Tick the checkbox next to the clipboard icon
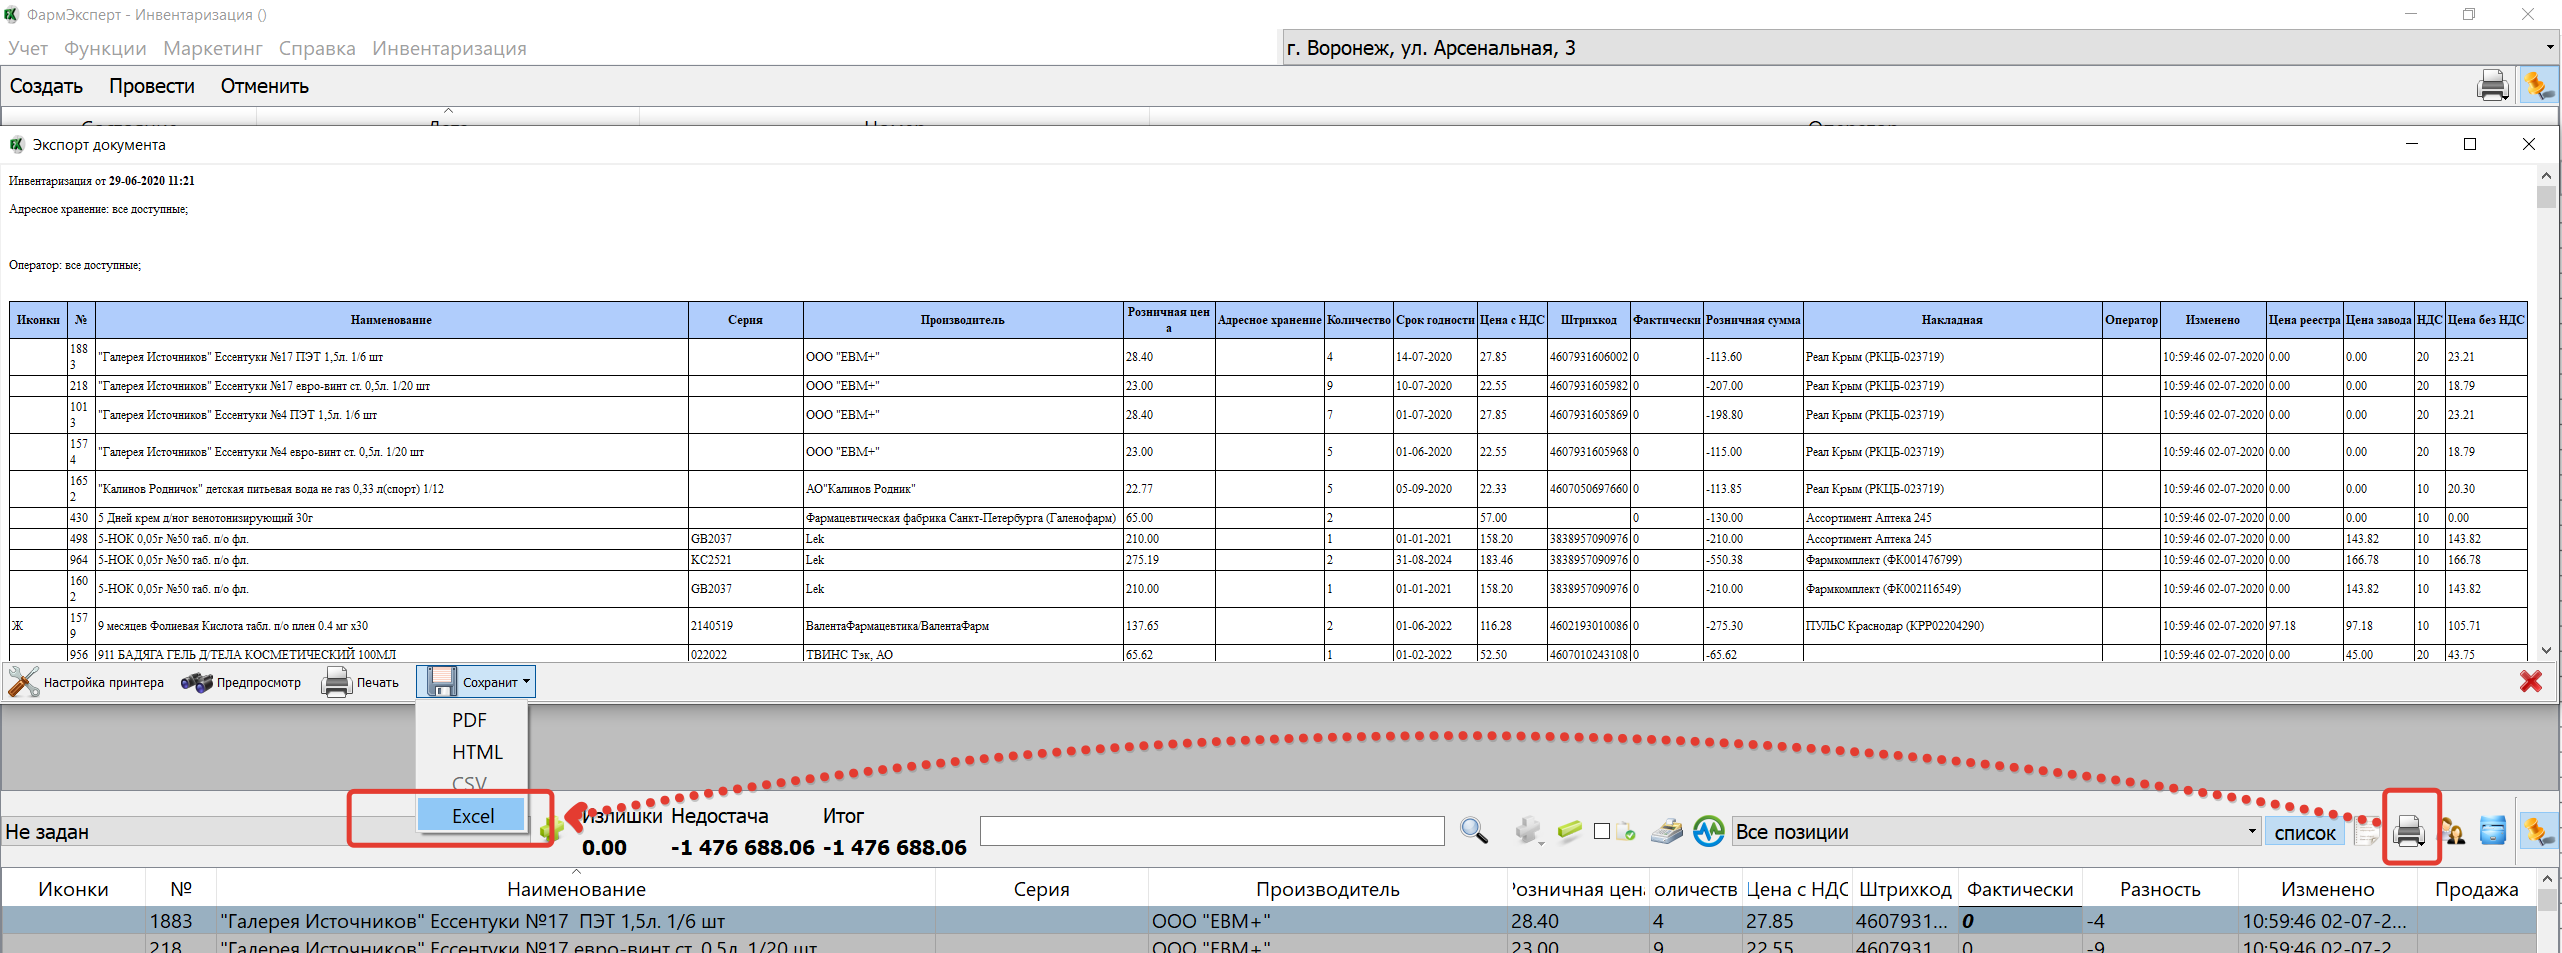 click(1602, 832)
